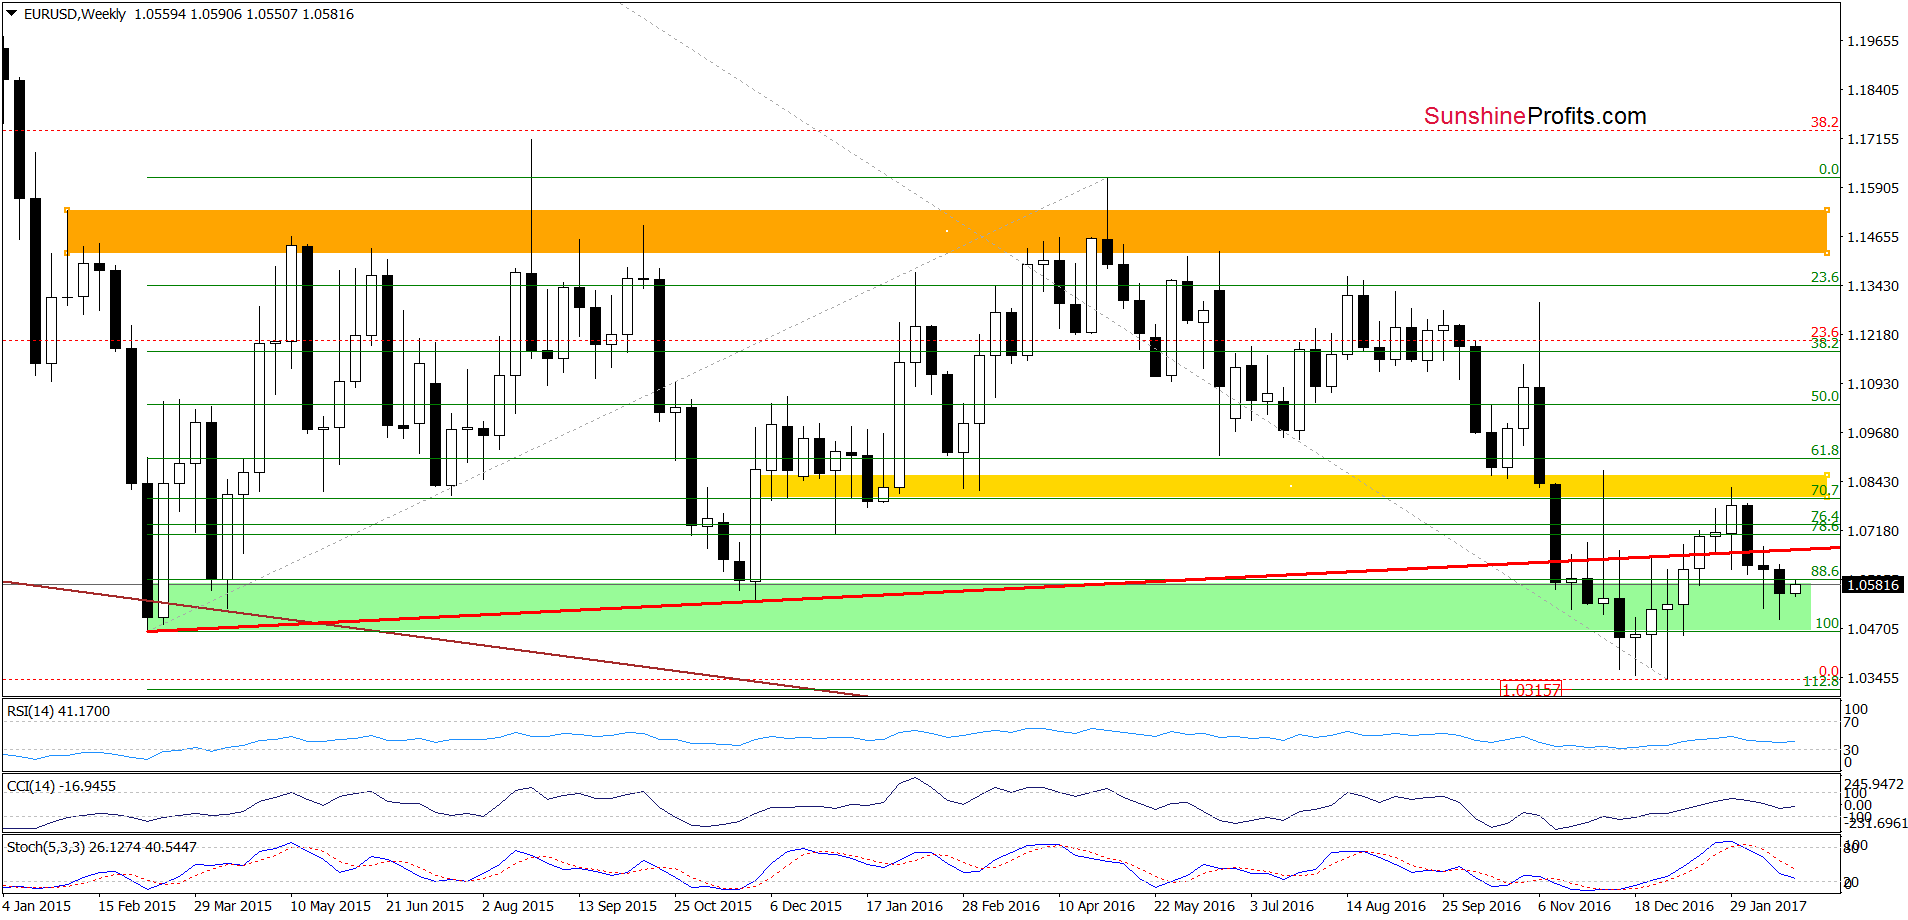Click the 17 Jan 2016 date label
Viewport: 1908px width, 920px height.
tap(904, 906)
